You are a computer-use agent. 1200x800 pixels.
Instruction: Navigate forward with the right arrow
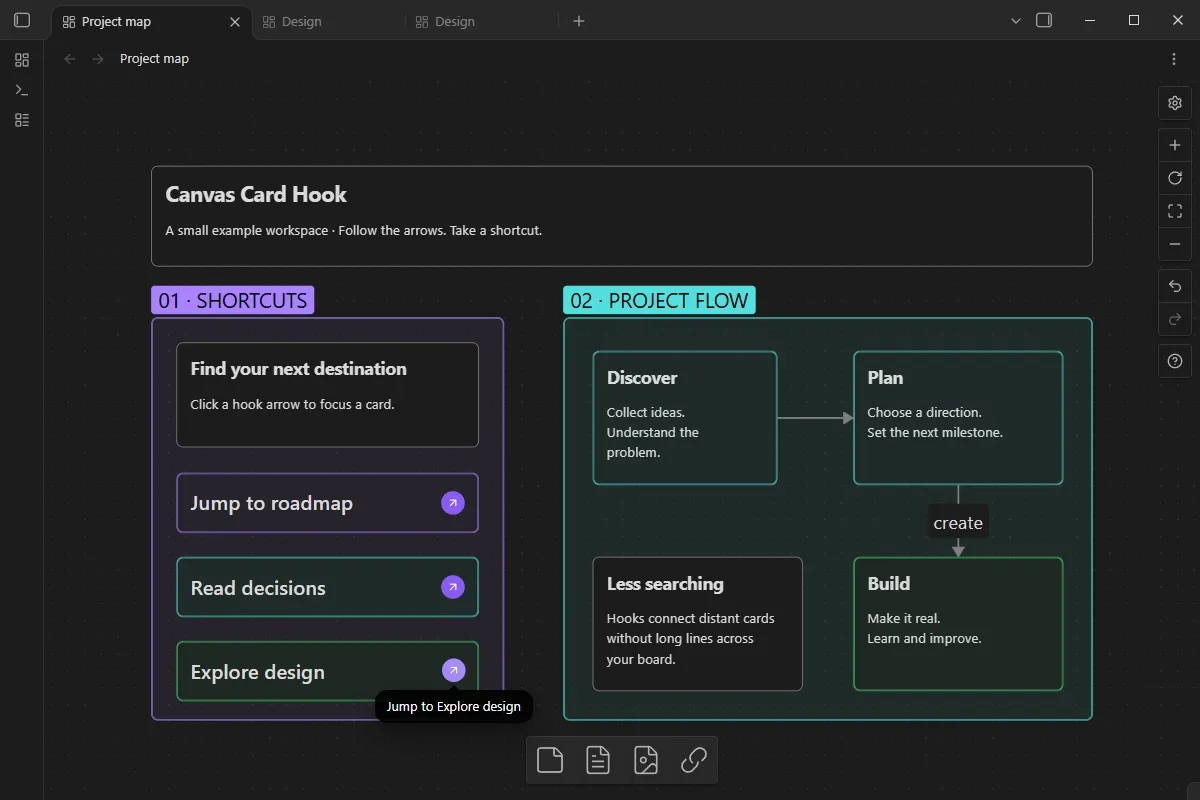click(x=98, y=59)
